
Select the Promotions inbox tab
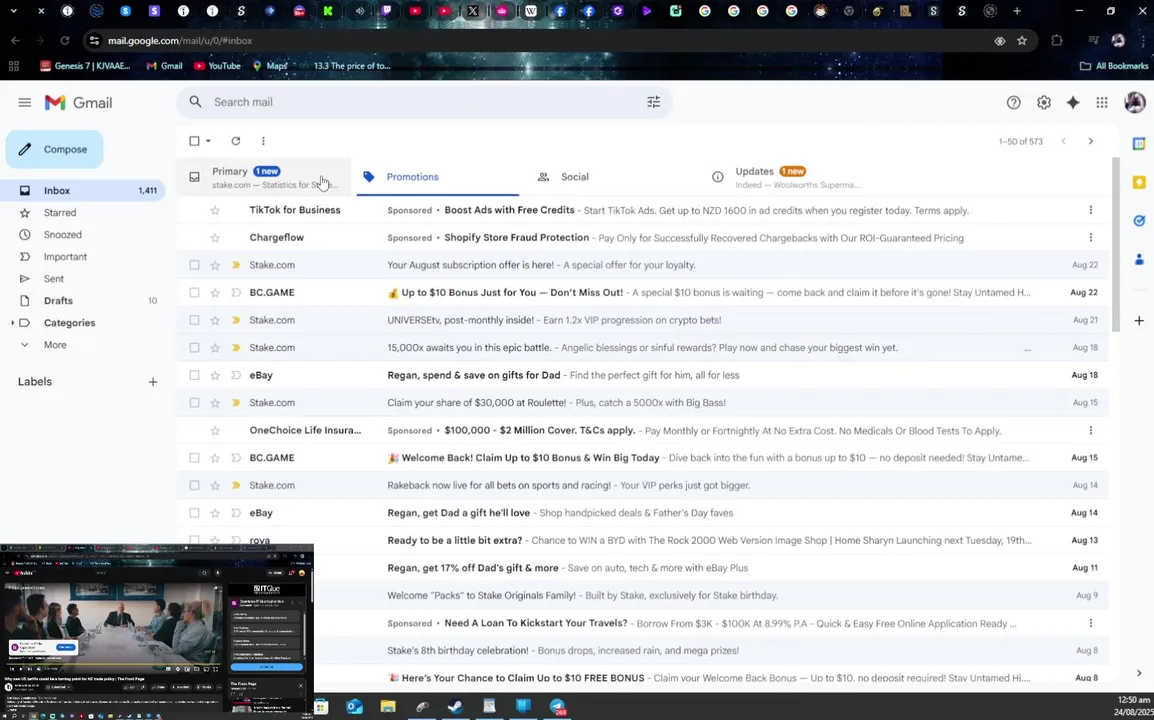[437, 177]
